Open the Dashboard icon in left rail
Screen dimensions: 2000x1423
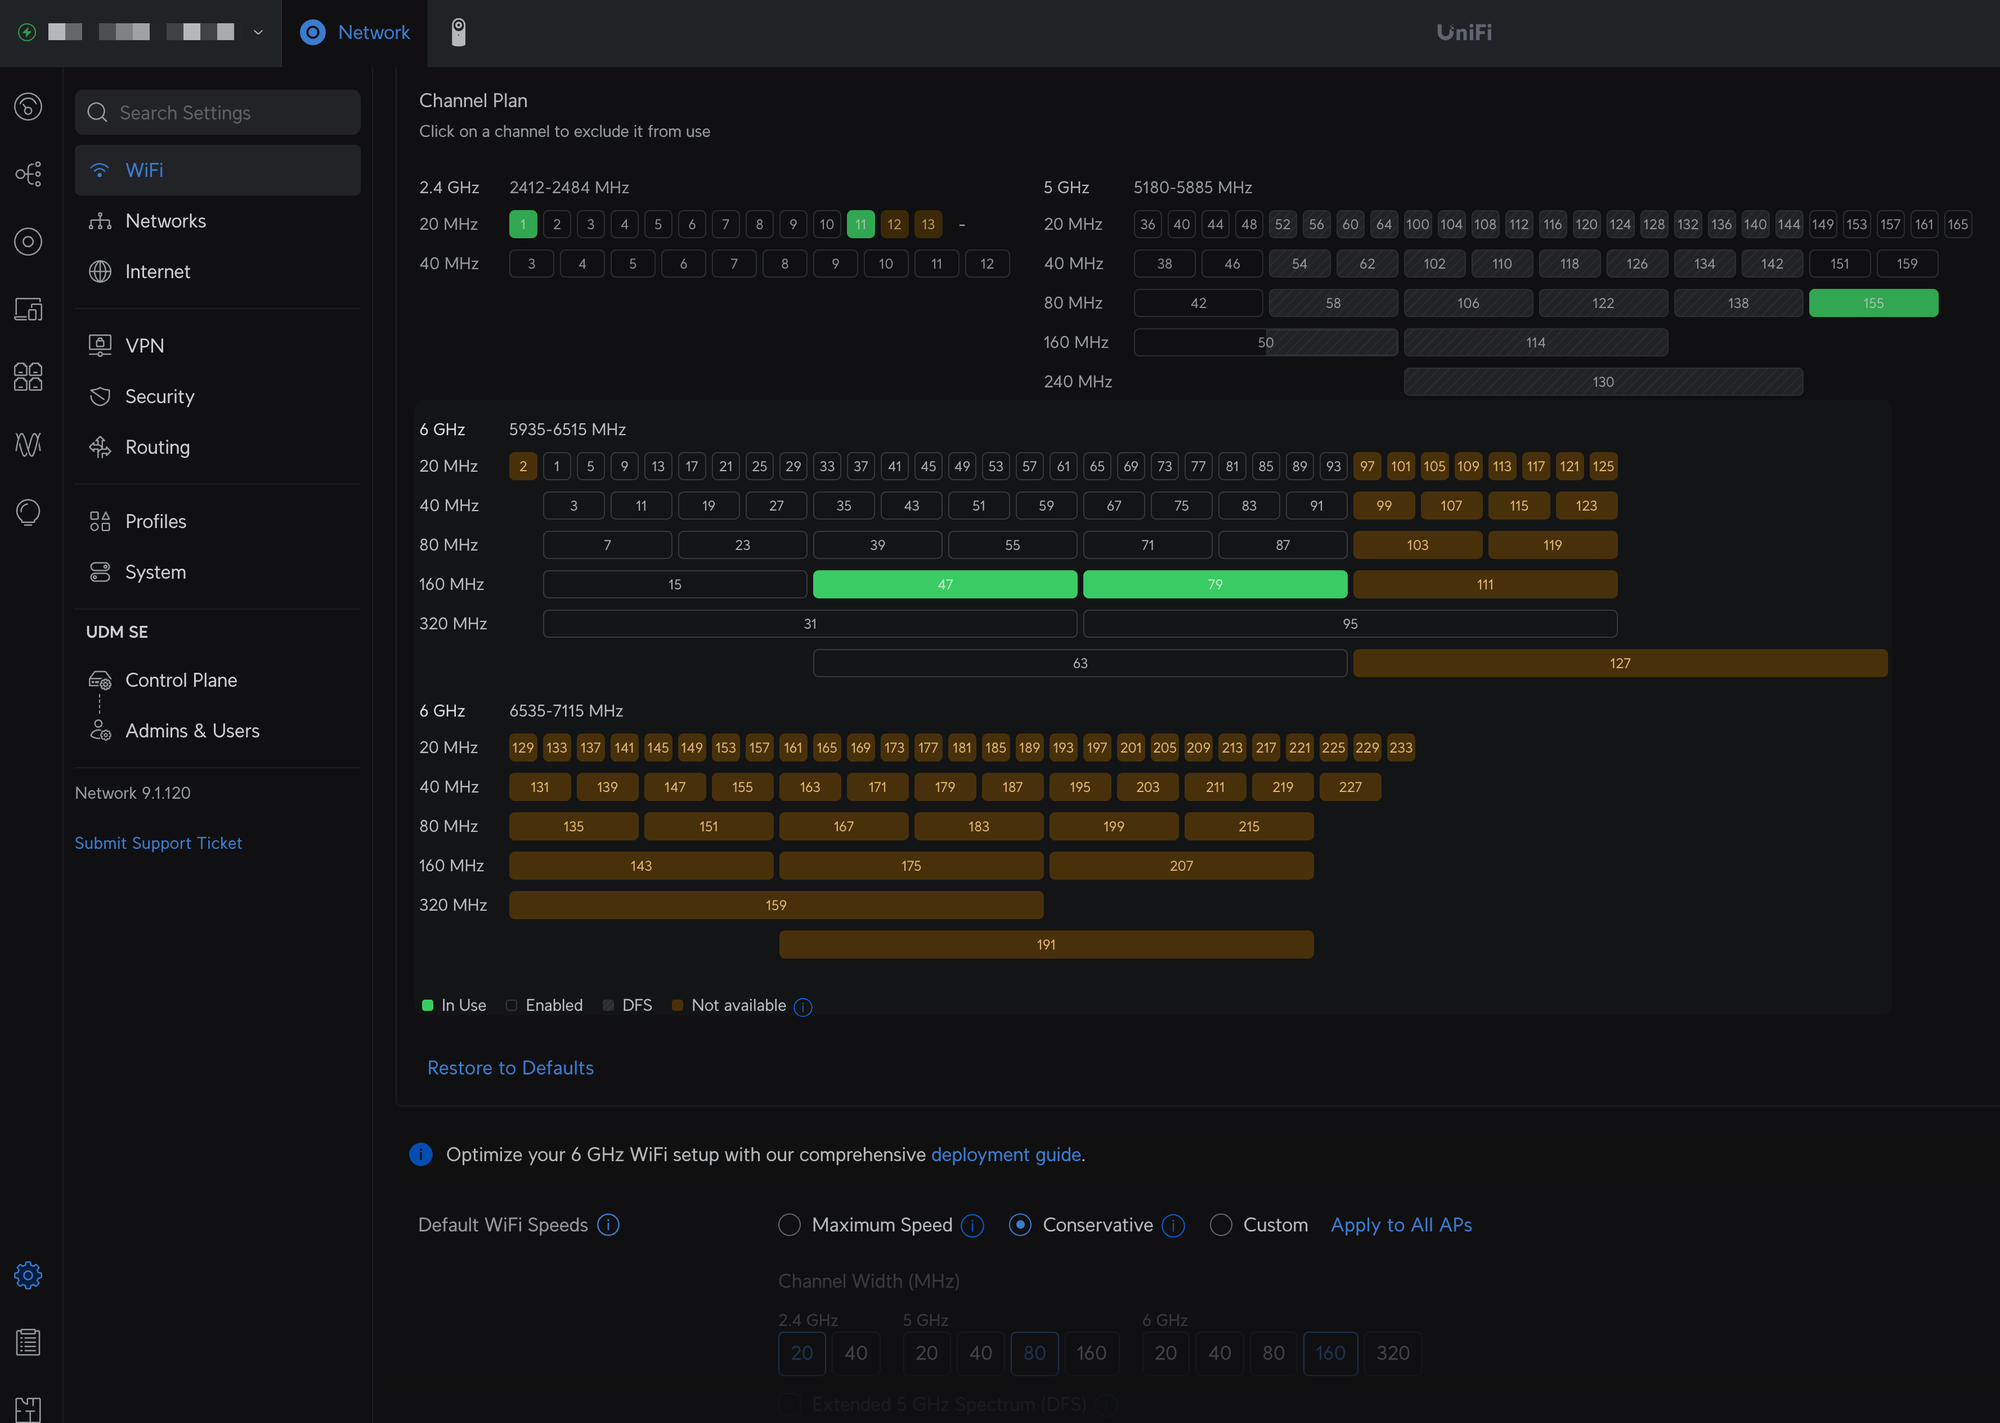28,106
